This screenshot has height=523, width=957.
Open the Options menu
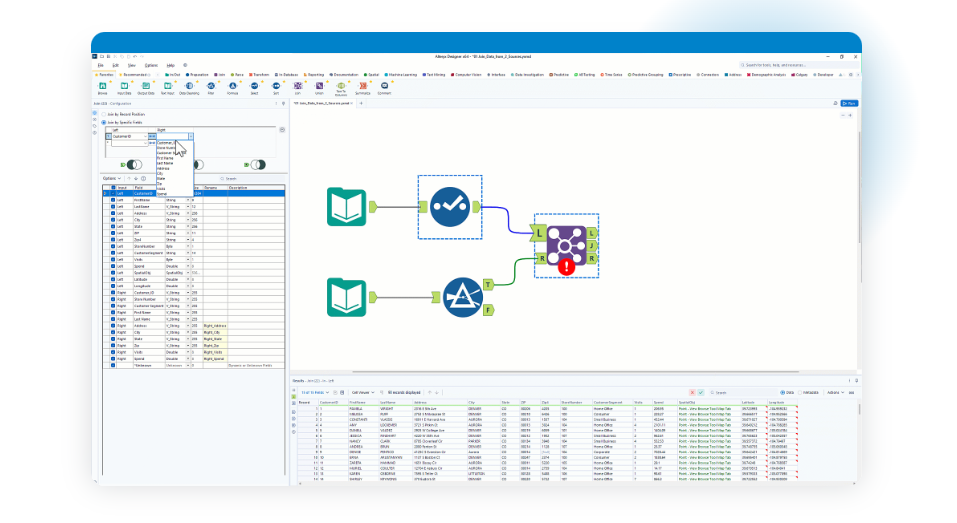(151, 65)
